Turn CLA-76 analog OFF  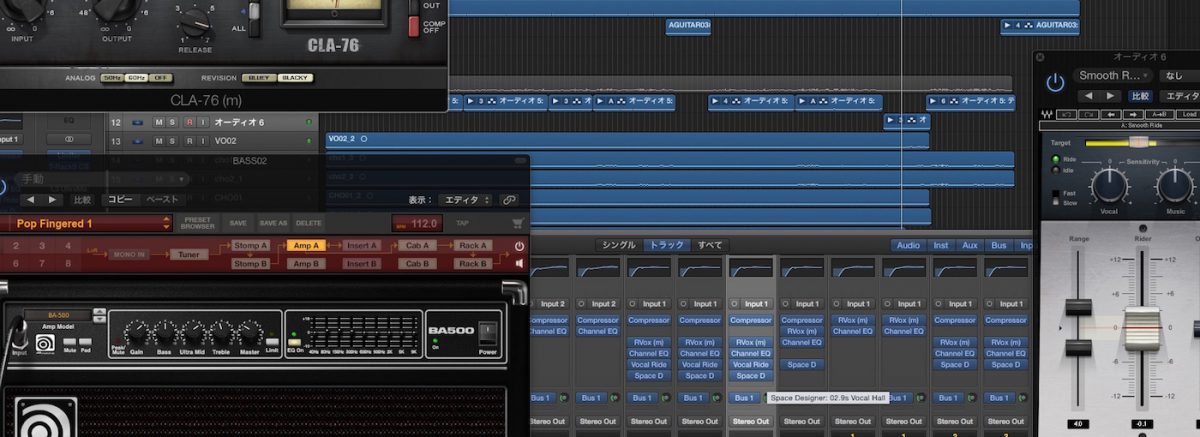coord(161,77)
